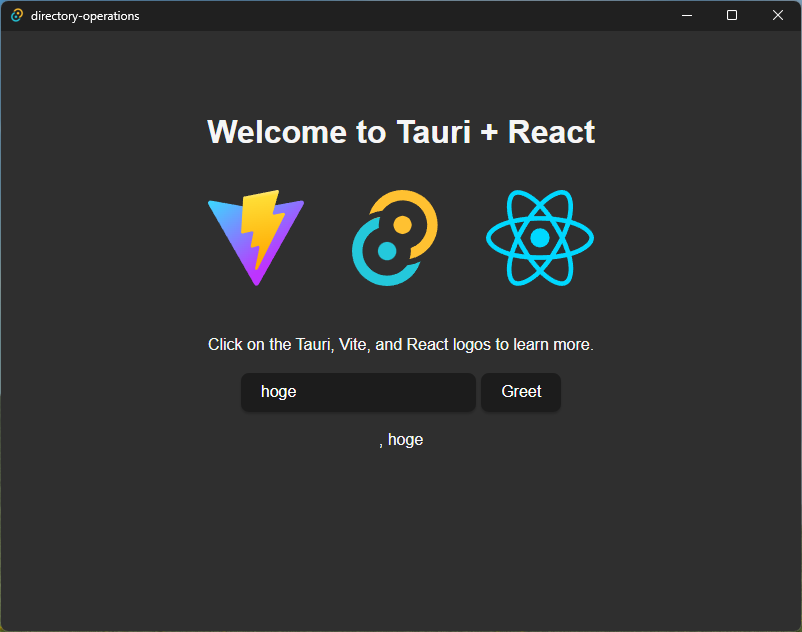Screen dimensions: 802x632
Task: Minimize the directory-operations window
Action: click(x=686, y=15)
